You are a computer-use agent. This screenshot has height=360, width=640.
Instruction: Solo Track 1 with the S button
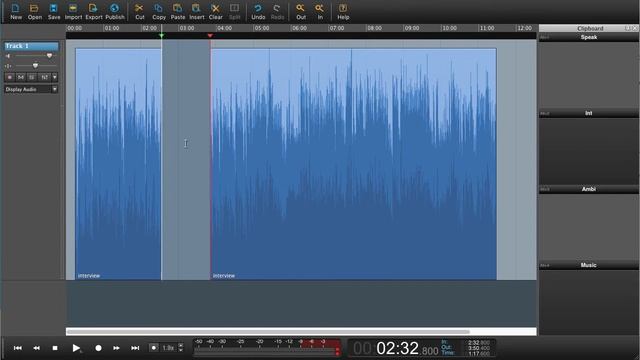pyautogui.click(x=31, y=77)
